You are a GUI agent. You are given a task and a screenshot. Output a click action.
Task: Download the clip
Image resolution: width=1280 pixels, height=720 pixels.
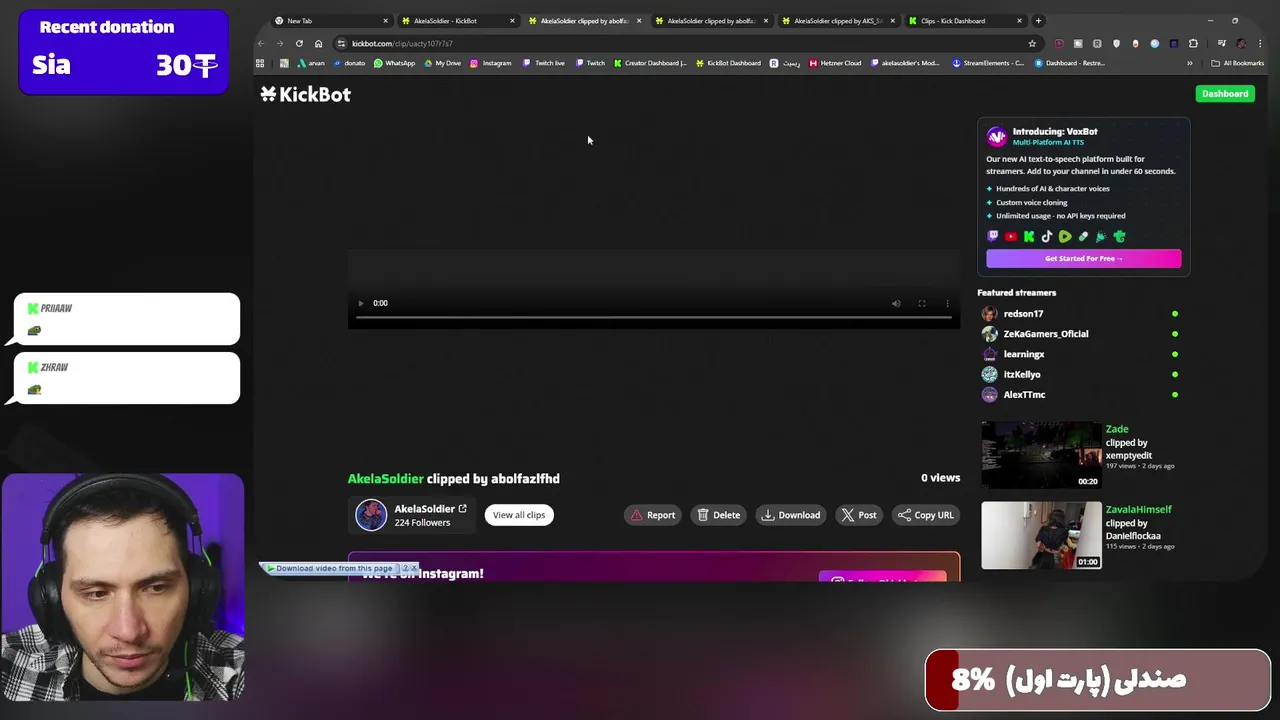791,515
